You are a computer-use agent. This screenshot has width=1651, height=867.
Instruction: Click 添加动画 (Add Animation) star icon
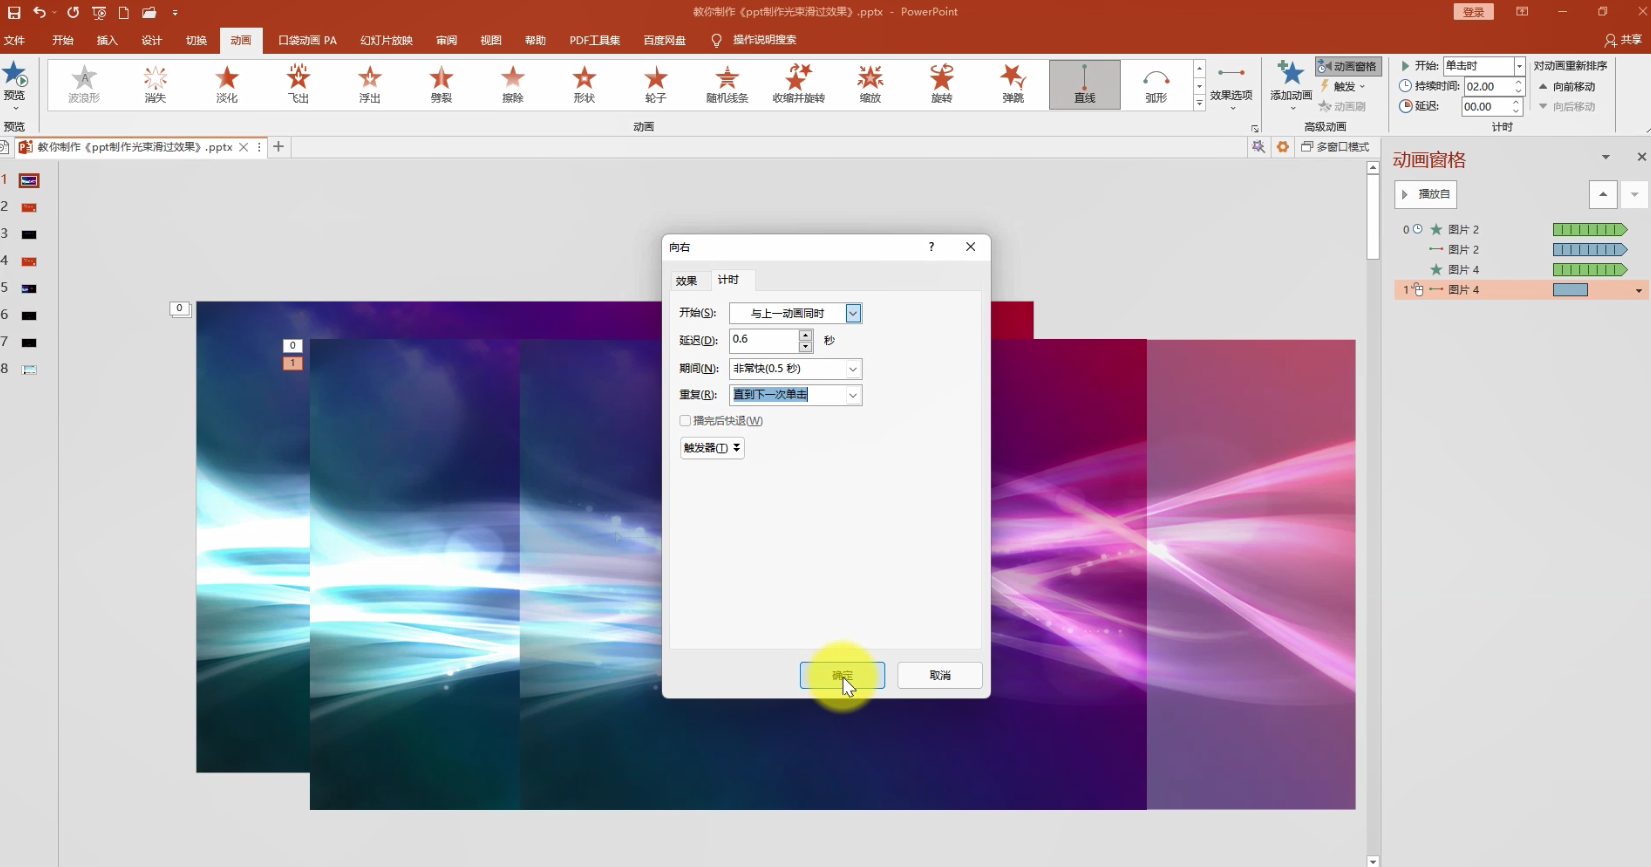1291,74
